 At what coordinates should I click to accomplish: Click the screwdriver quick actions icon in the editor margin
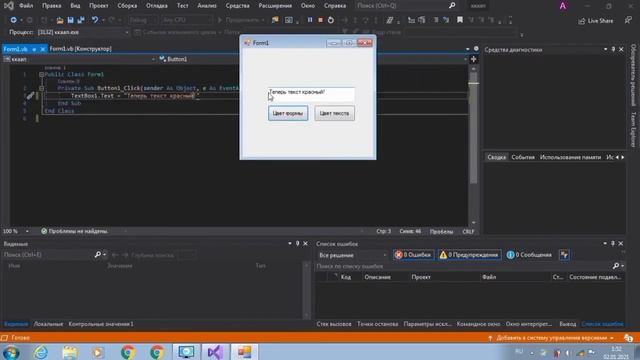[30, 96]
